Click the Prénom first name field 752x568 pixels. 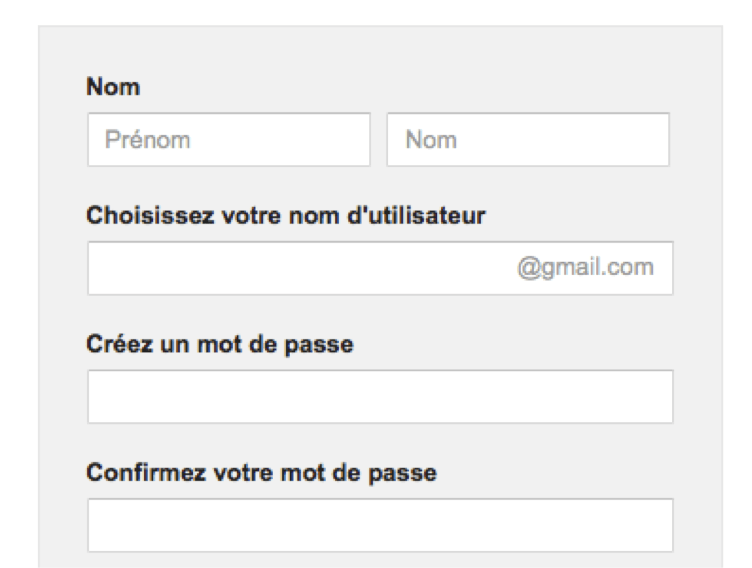point(228,140)
